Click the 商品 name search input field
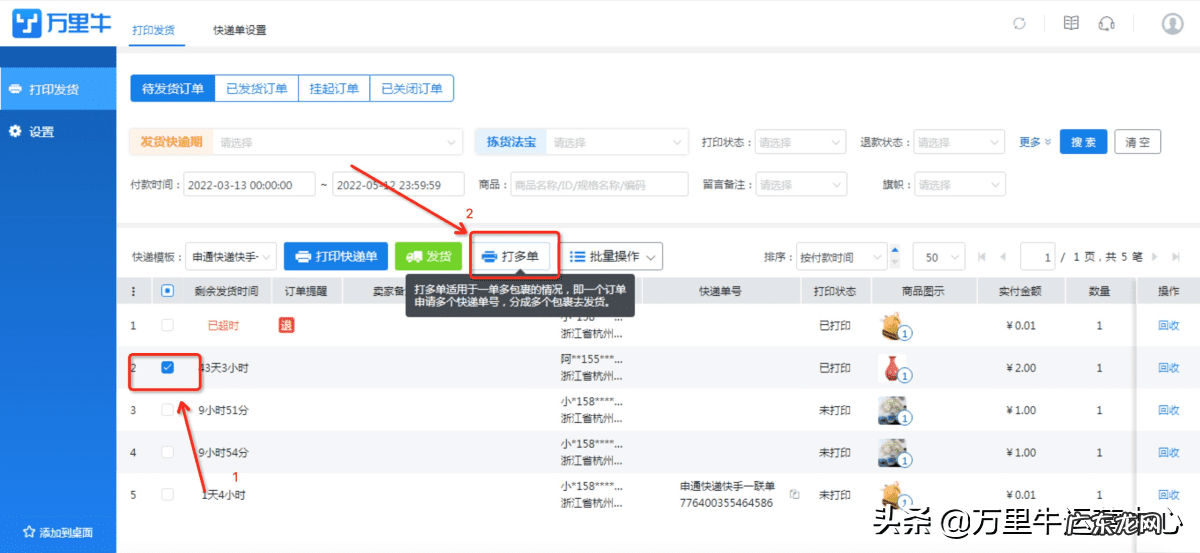 tap(598, 184)
